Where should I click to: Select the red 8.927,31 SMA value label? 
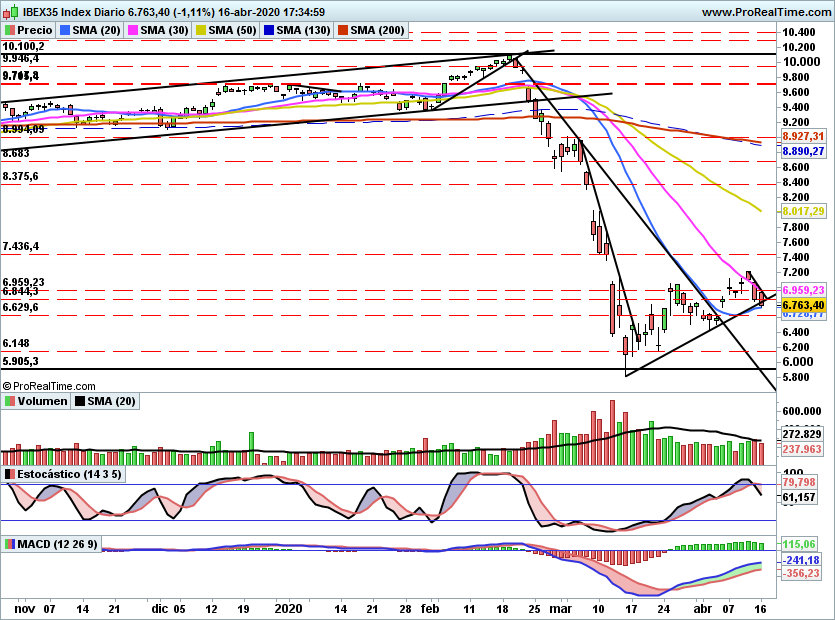tap(803, 136)
